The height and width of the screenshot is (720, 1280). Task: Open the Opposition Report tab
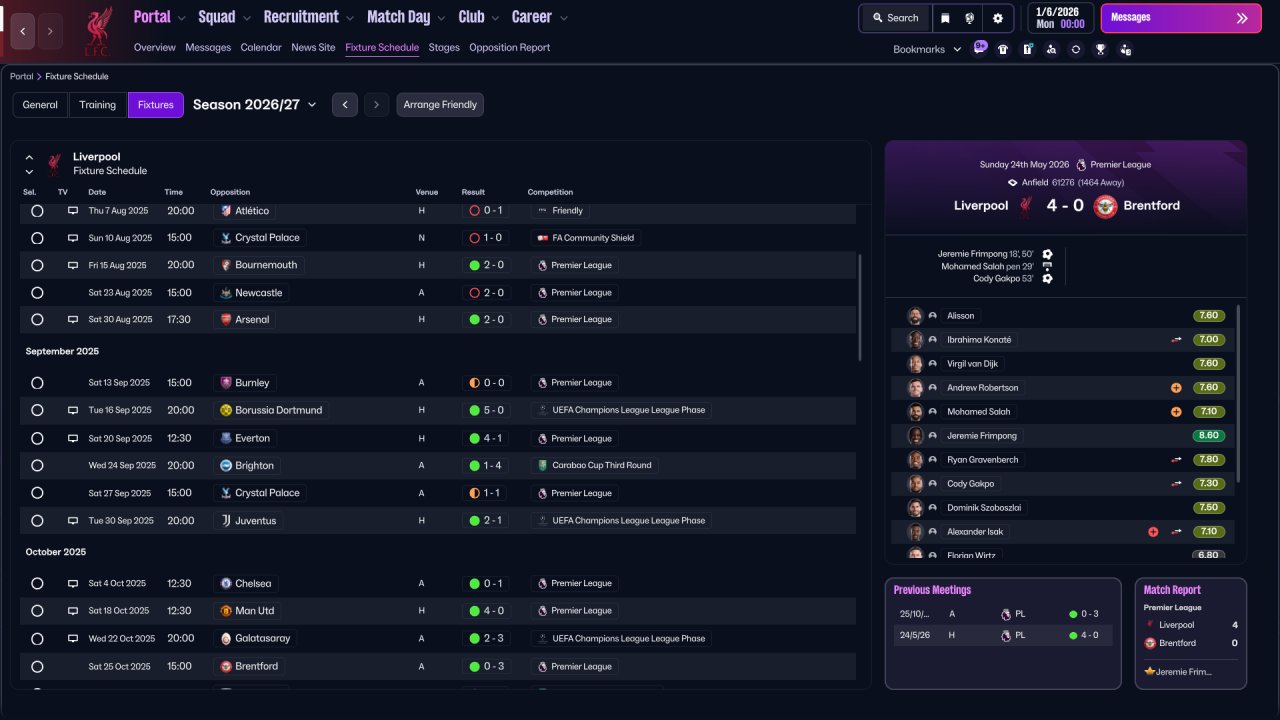click(x=509, y=48)
